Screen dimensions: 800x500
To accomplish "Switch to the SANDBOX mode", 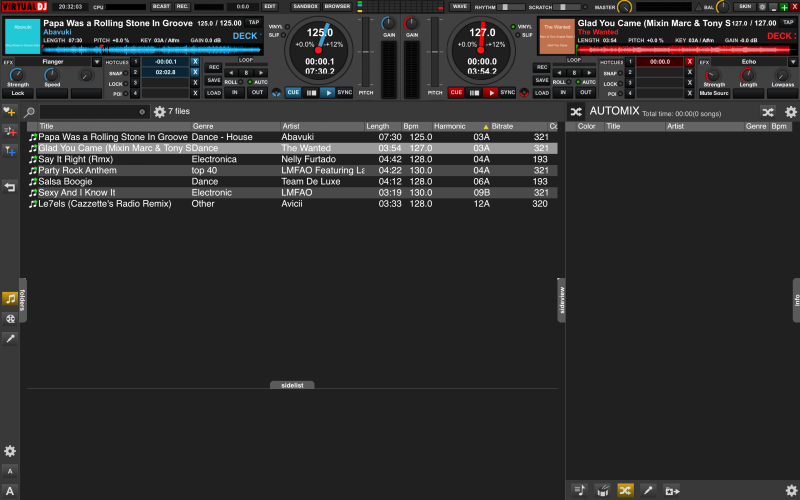I will pos(306,7).
